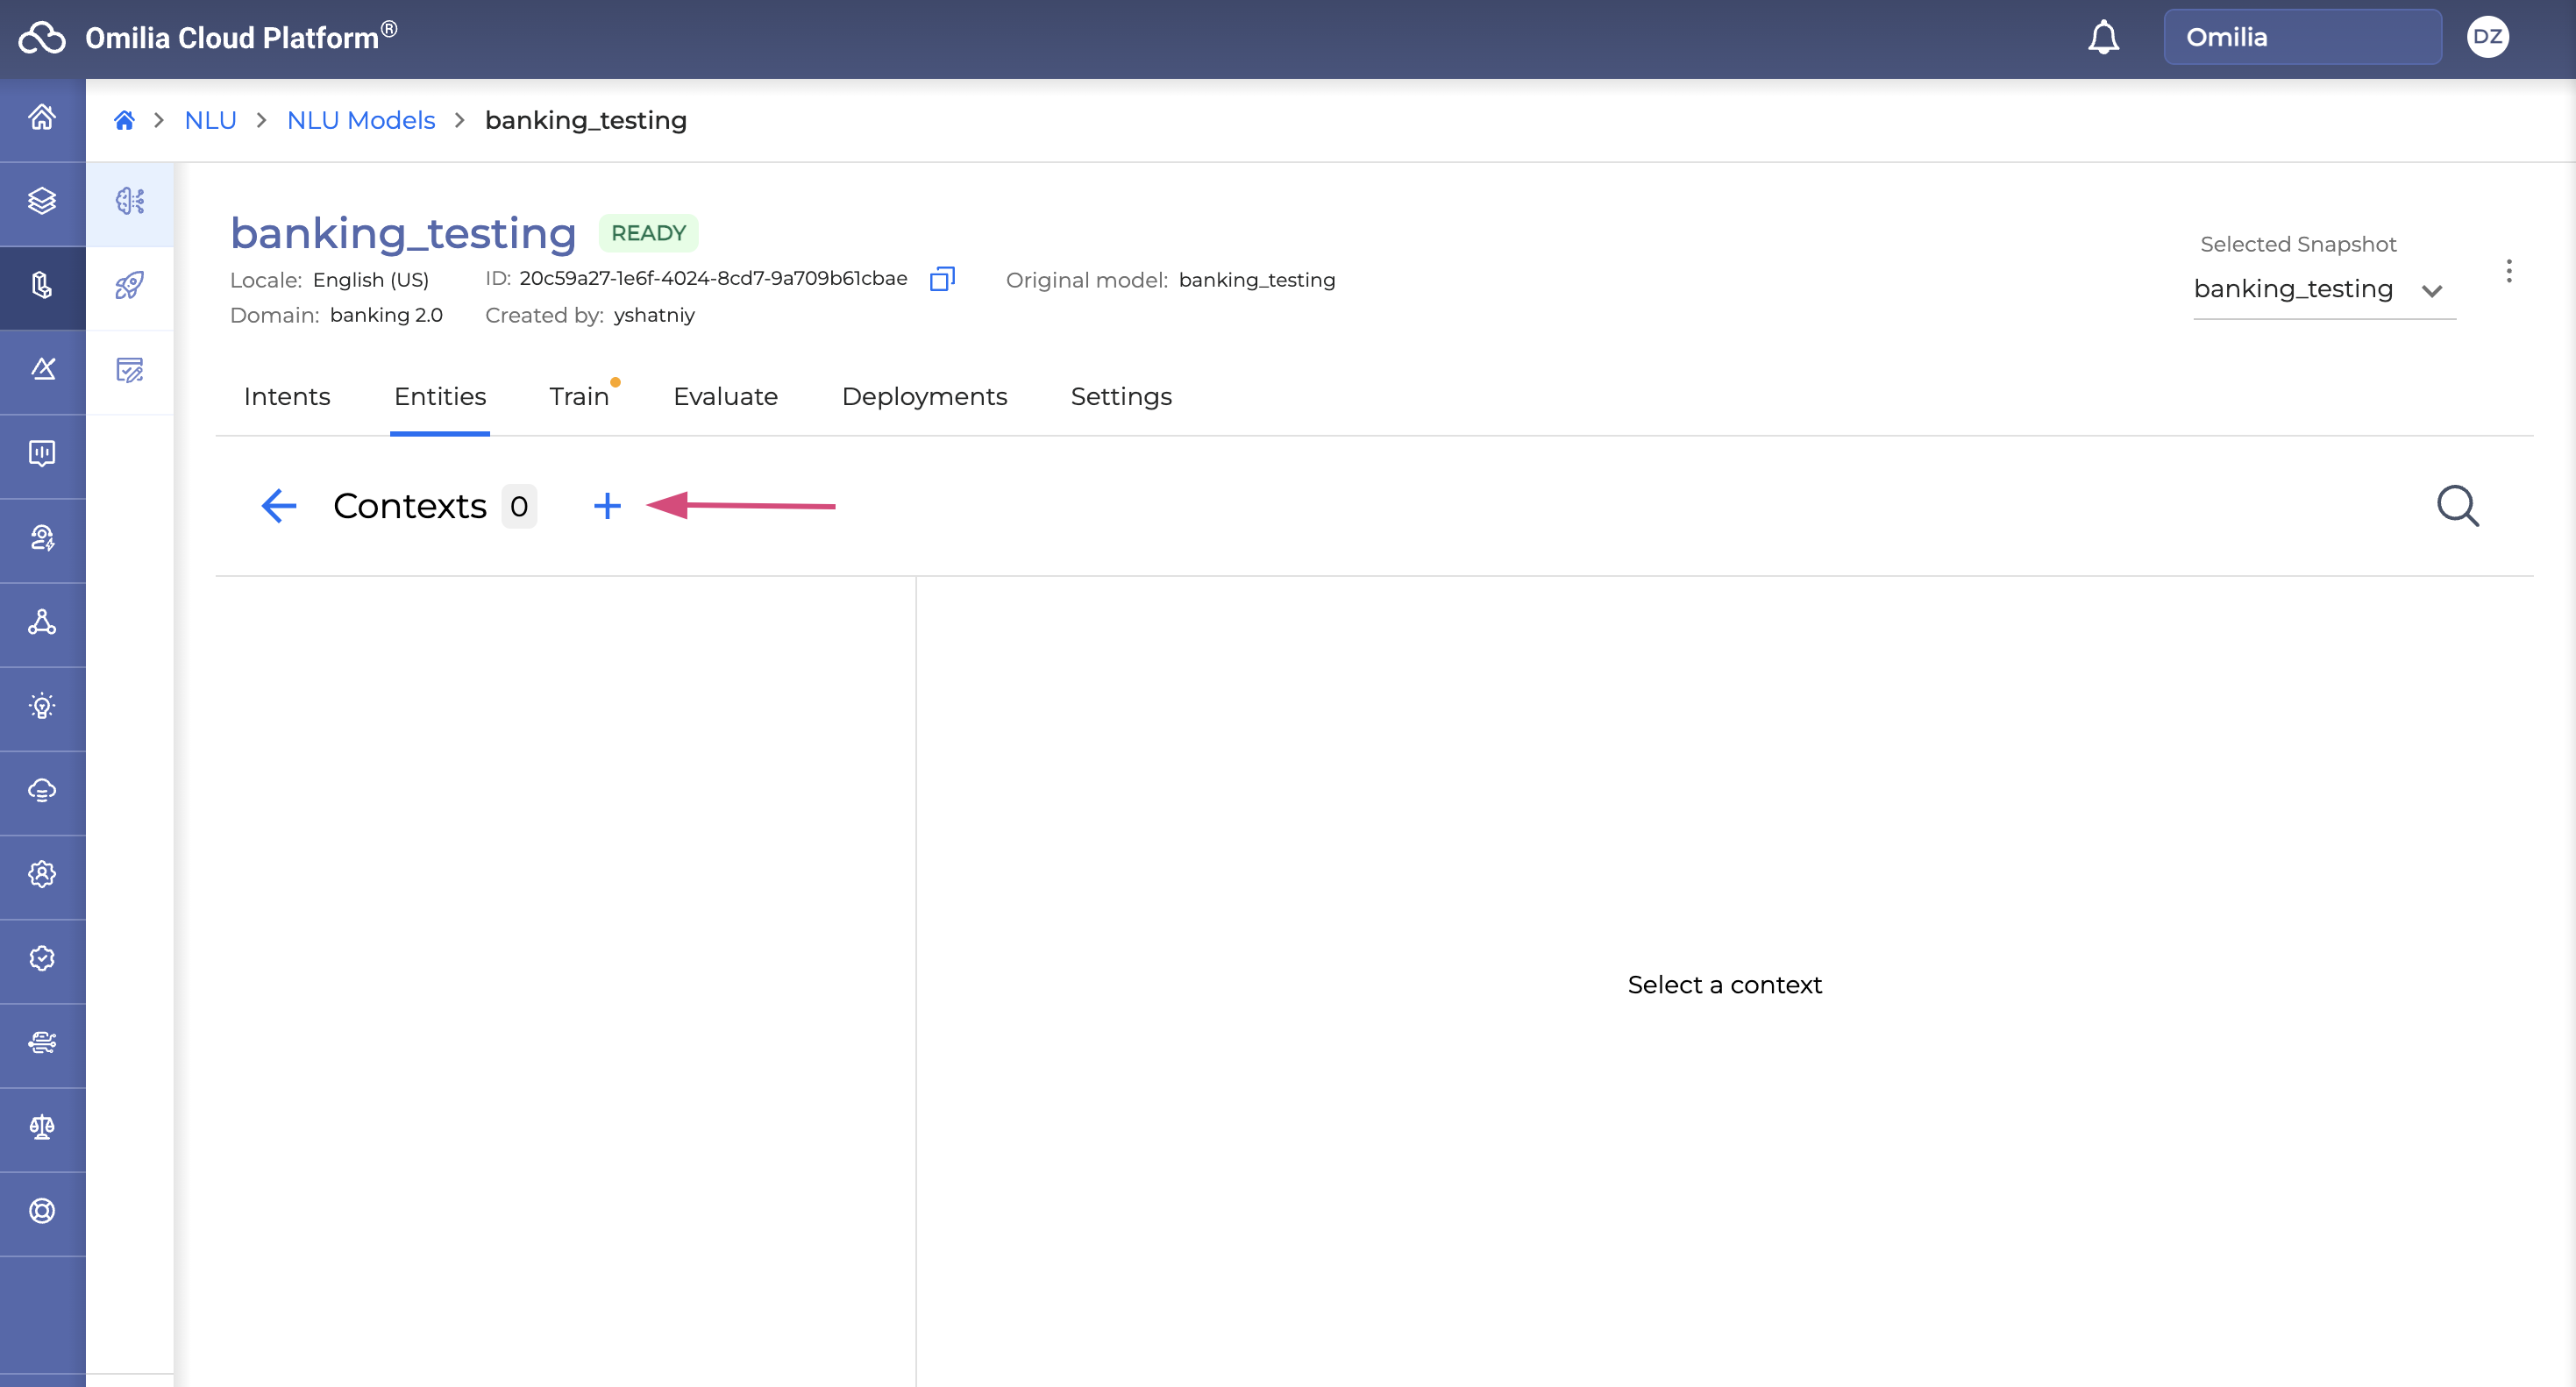2576x1387 pixels.
Task: Click the NLU breadcrumb link
Action: click(x=210, y=121)
